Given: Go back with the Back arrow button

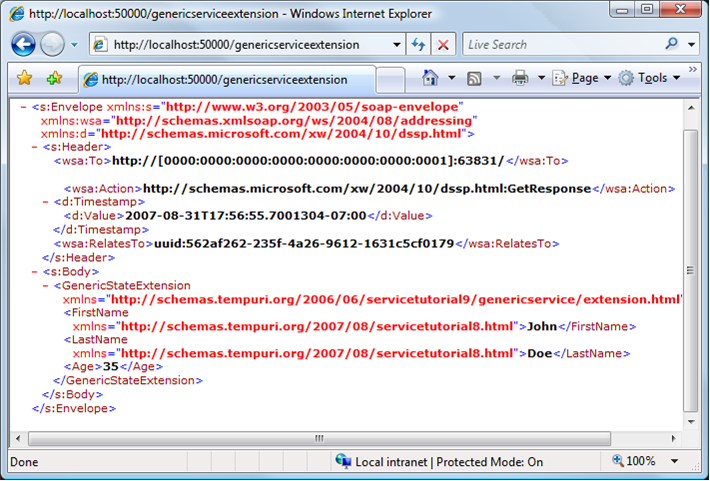Looking at the screenshot, I should [23, 44].
